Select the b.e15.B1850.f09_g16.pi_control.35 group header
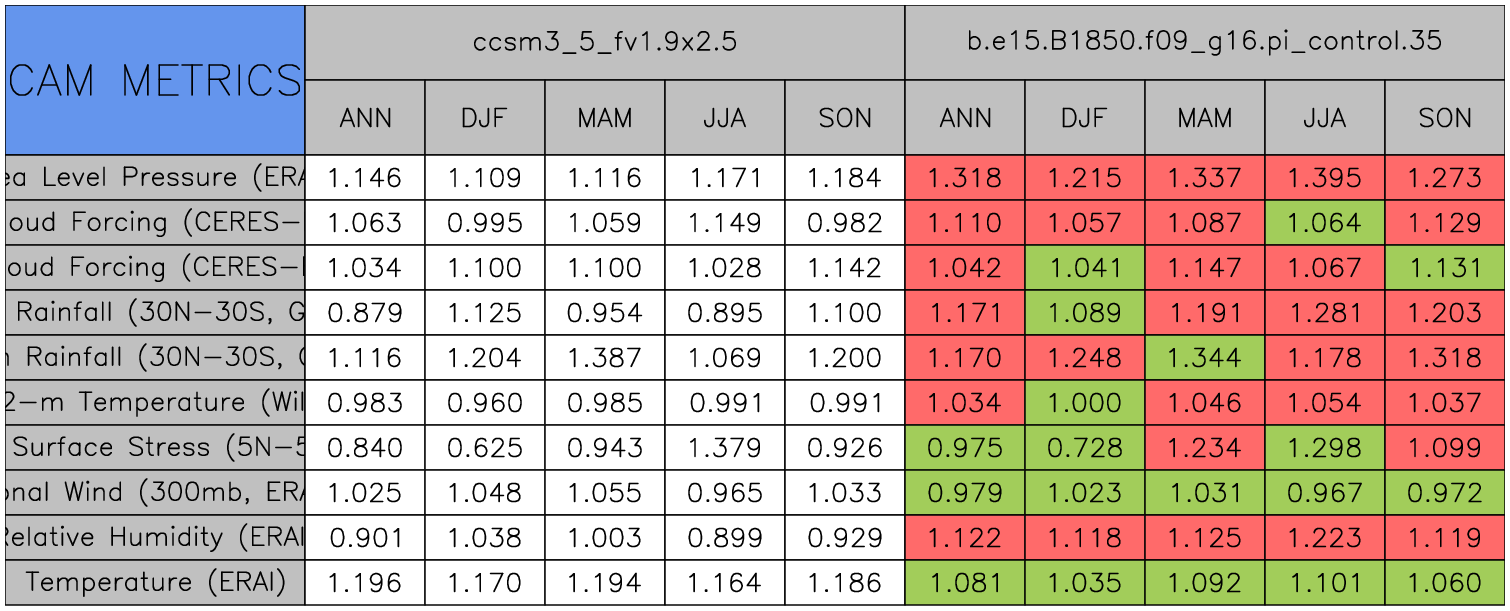Viewport: 1510px width, 611px height. tap(1205, 42)
